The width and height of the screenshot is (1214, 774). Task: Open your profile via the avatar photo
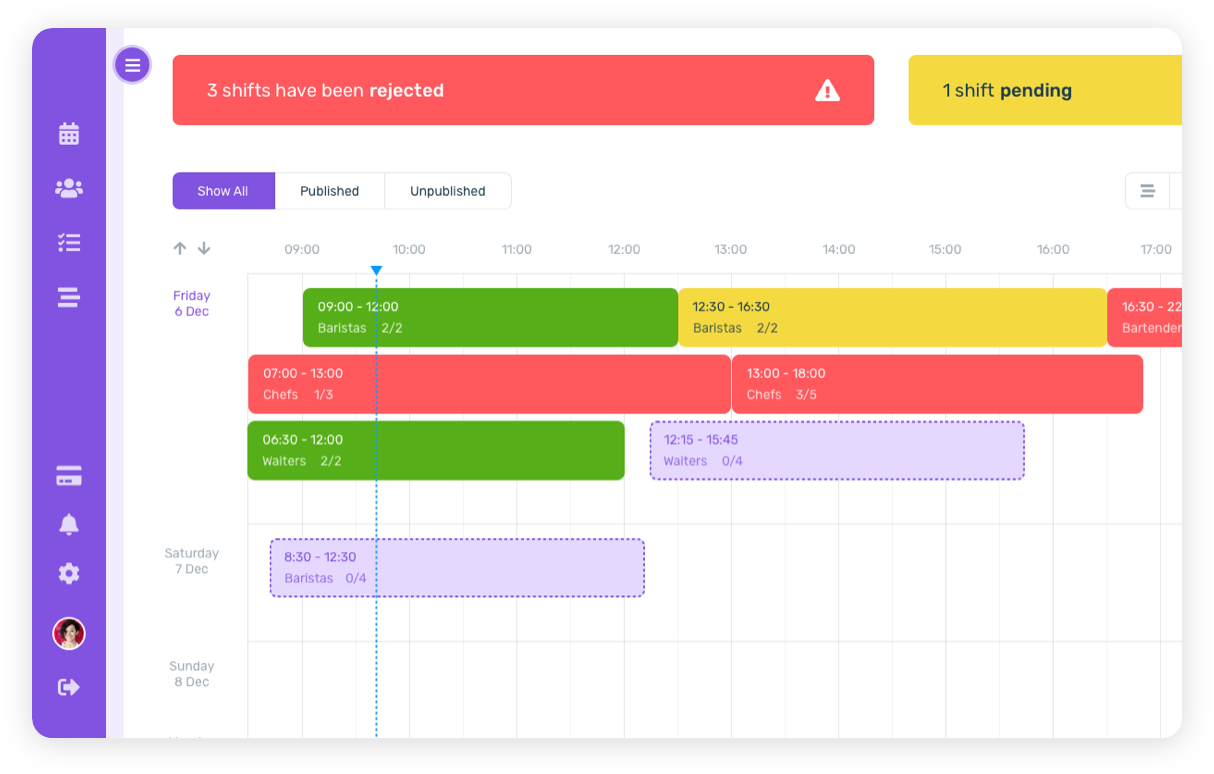pos(68,633)
